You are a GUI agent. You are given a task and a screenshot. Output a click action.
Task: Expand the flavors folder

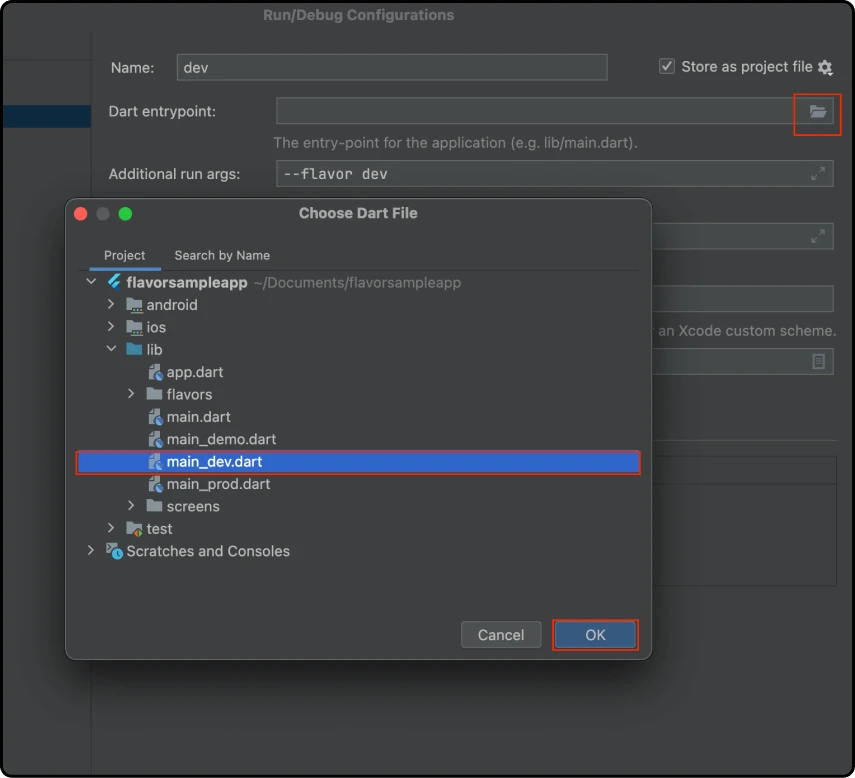click(131, 394)
